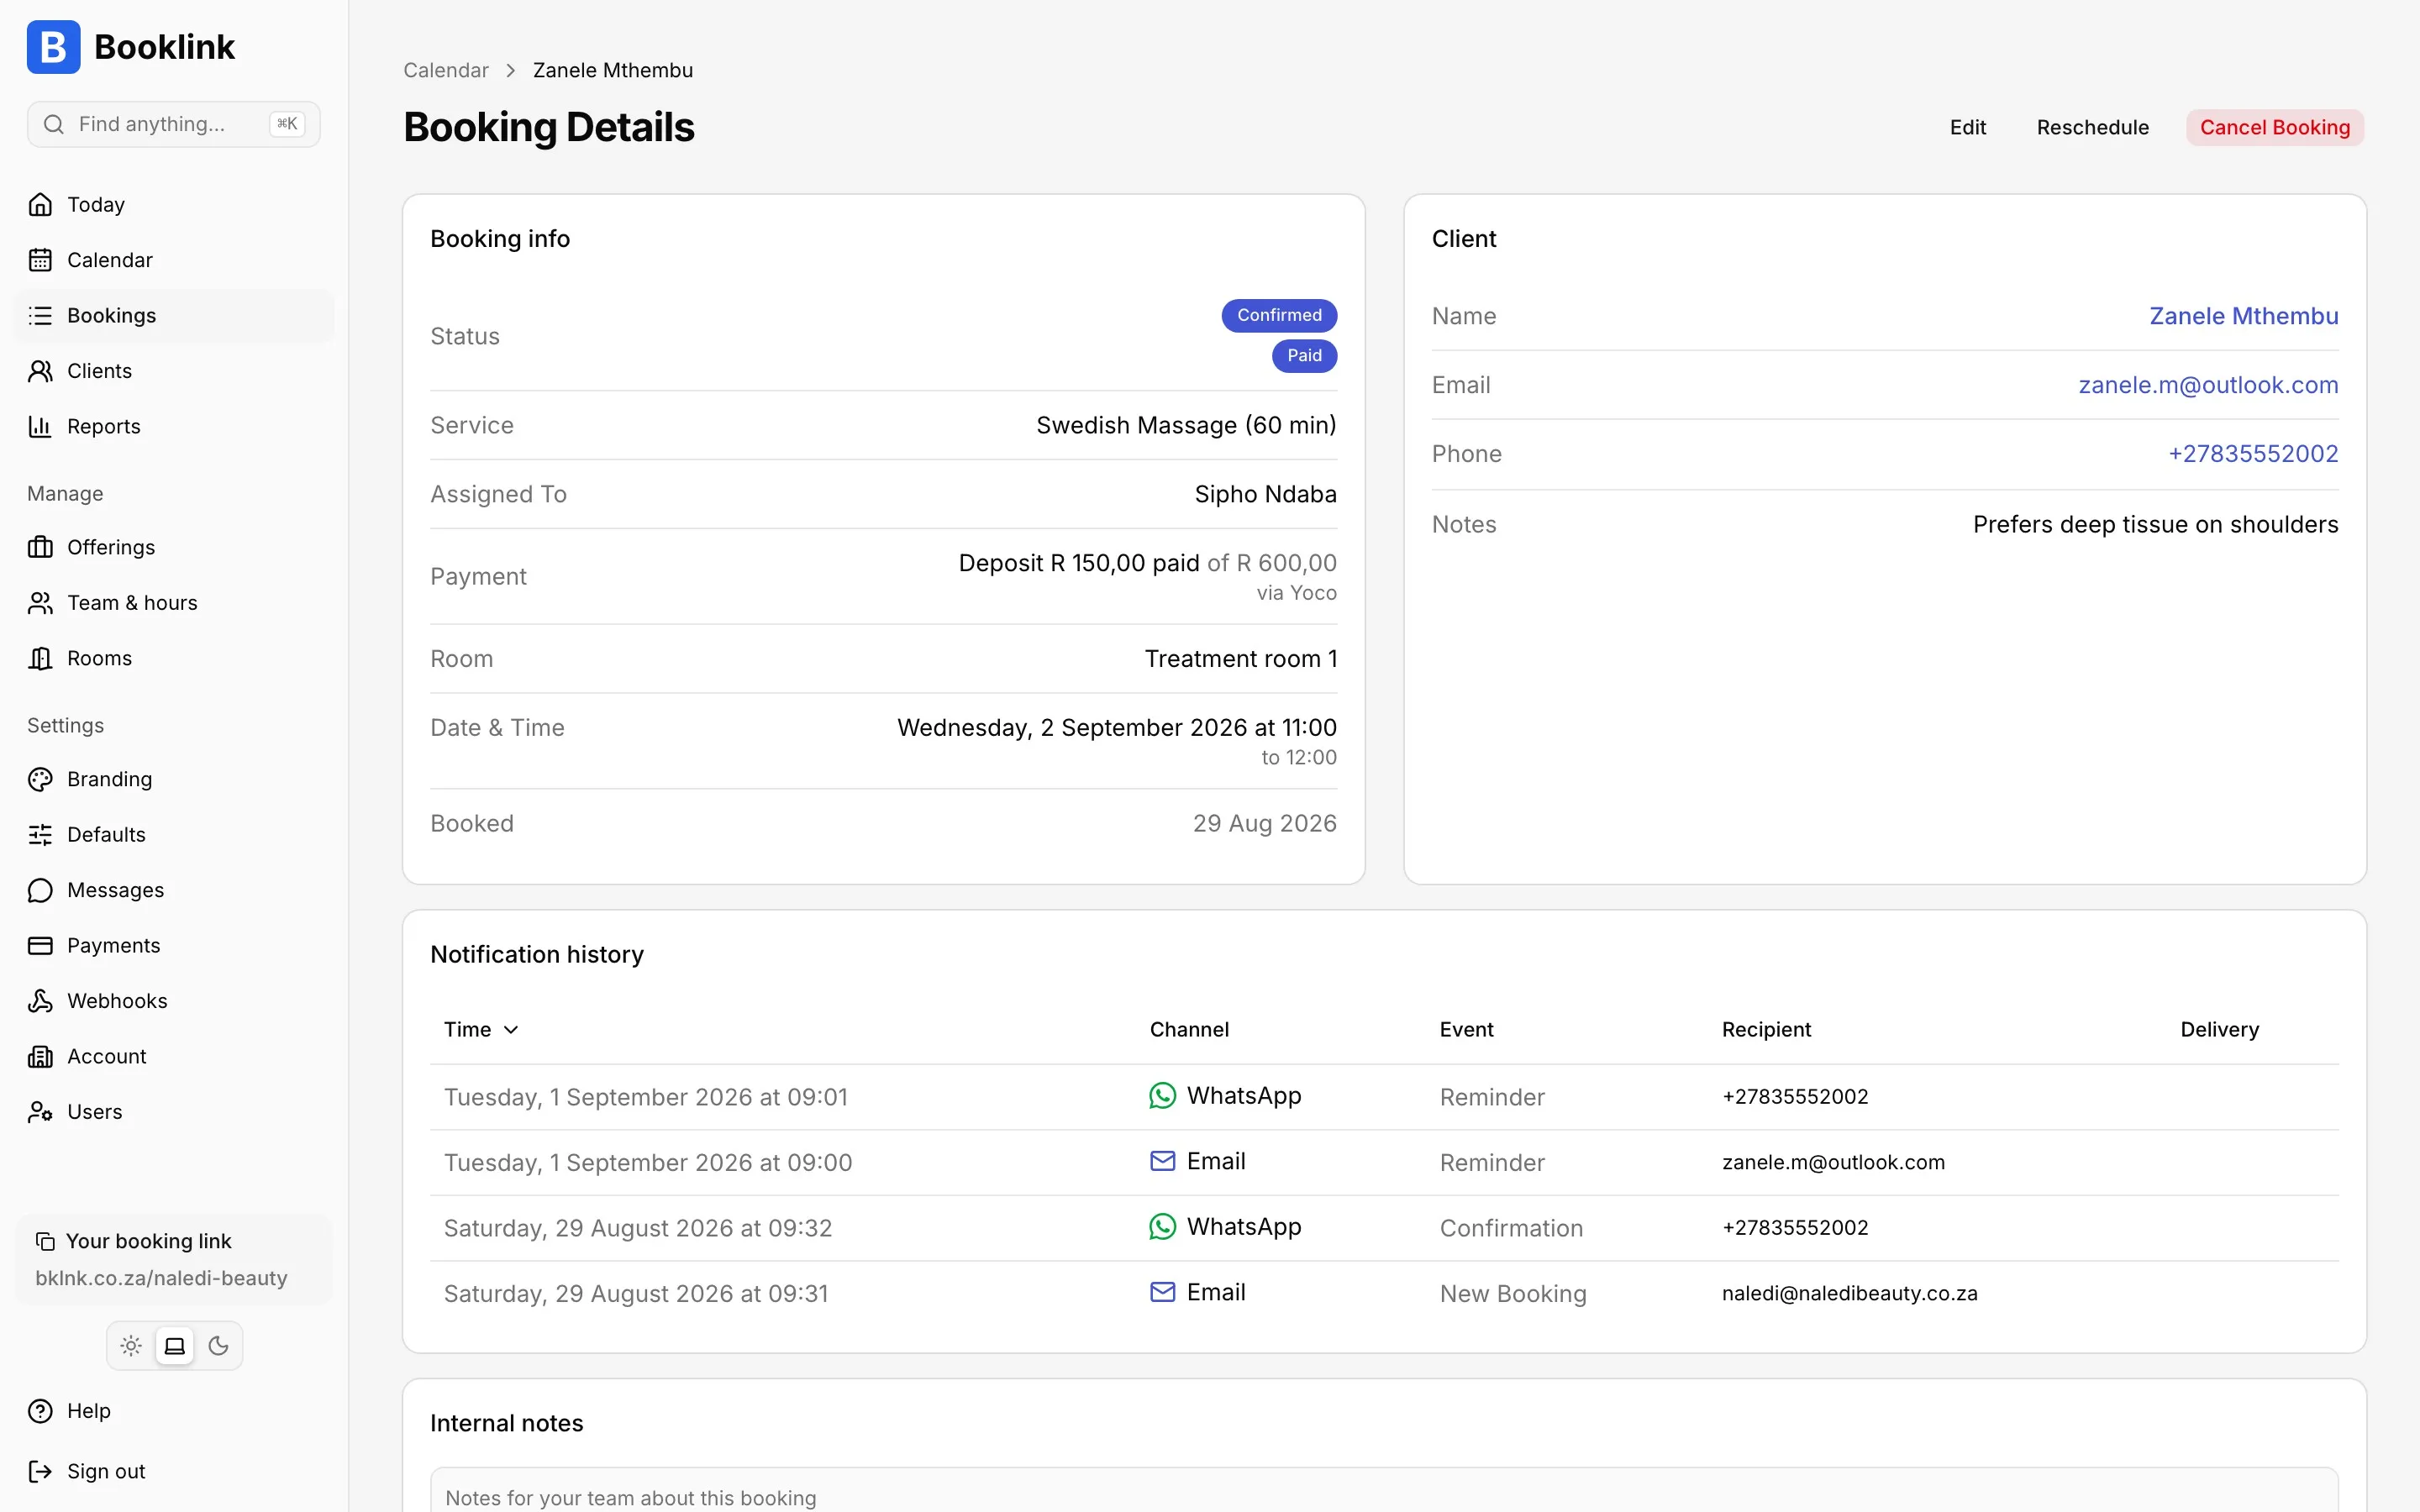Click the Event column header
Image resolution: width=2420 pixels, height=1512 pixels.
coord(1466,1031)
